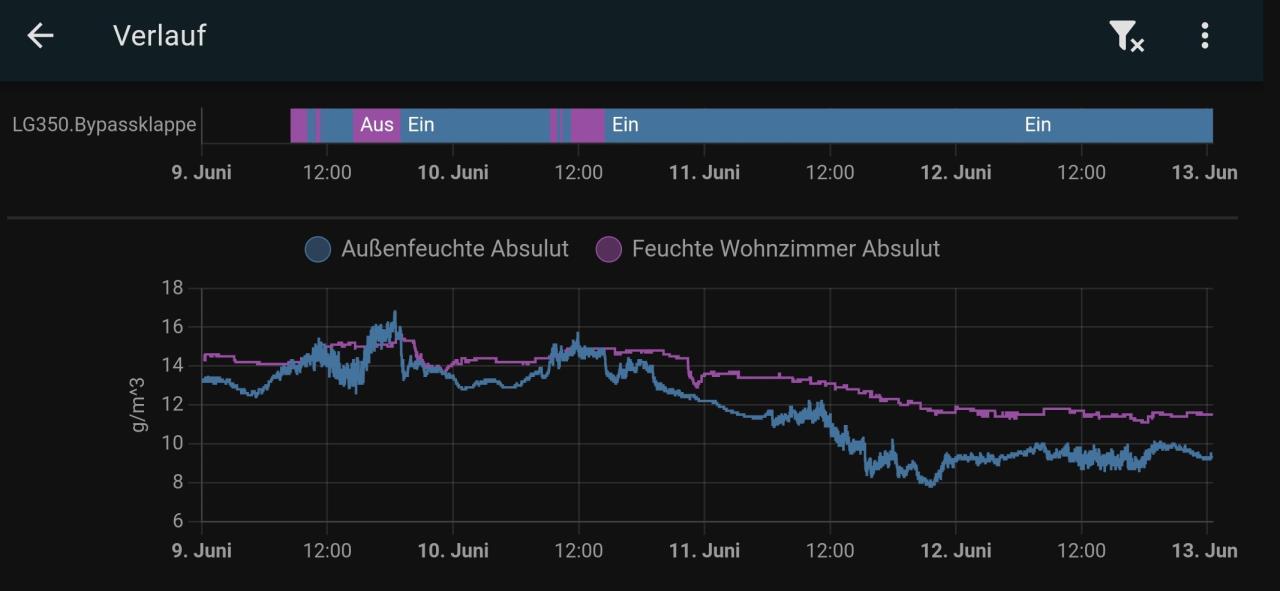The image size is (1280, 591).
Task: Click the LG350.Bypassklappe entity label
Action: [104, 125]
